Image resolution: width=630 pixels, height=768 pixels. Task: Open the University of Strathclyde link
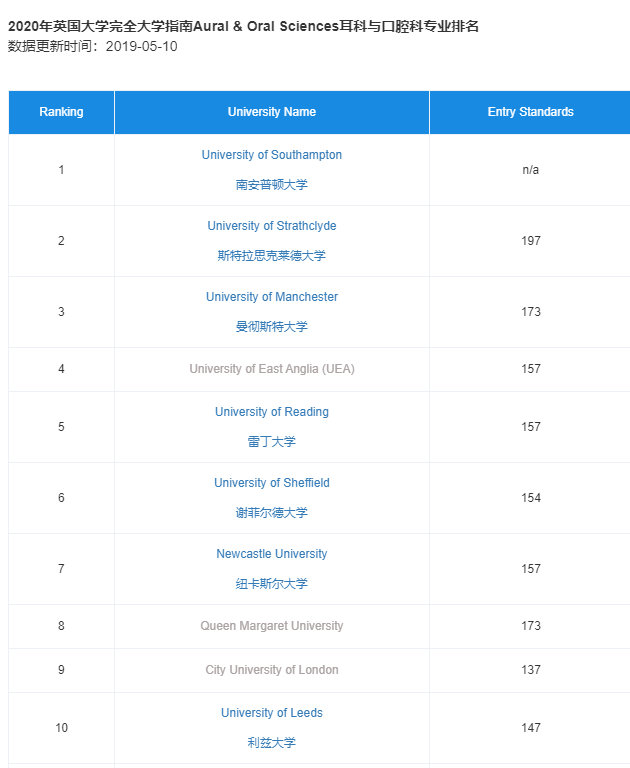click(271, 226)
